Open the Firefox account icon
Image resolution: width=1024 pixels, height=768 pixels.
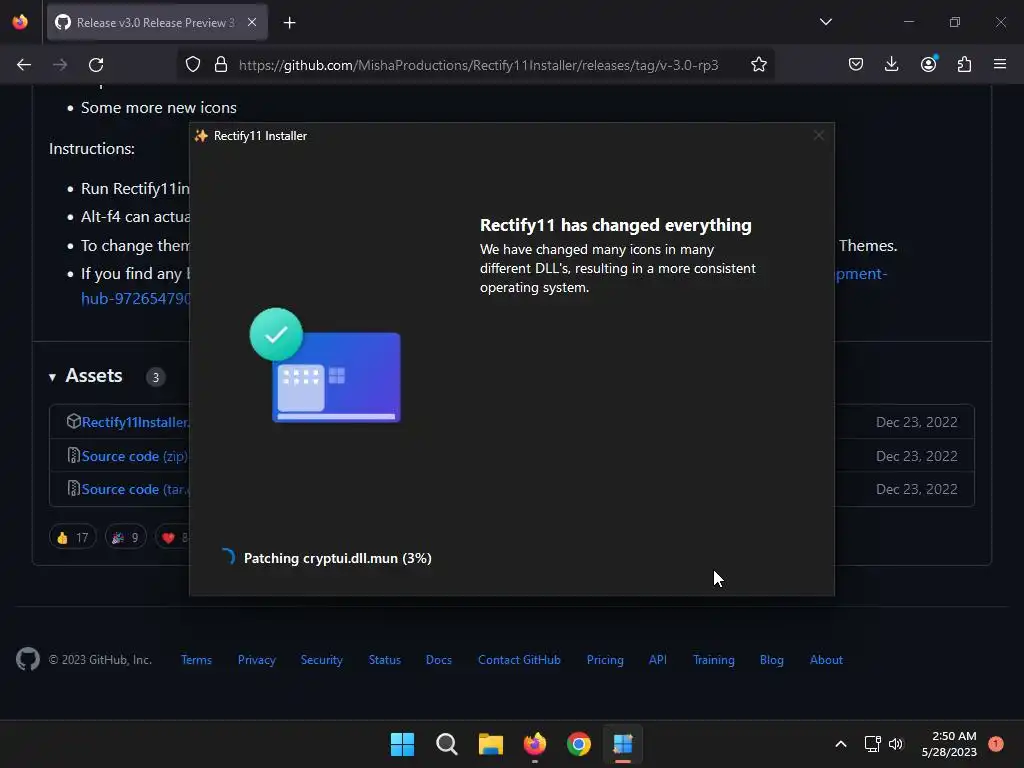[928, 65]
